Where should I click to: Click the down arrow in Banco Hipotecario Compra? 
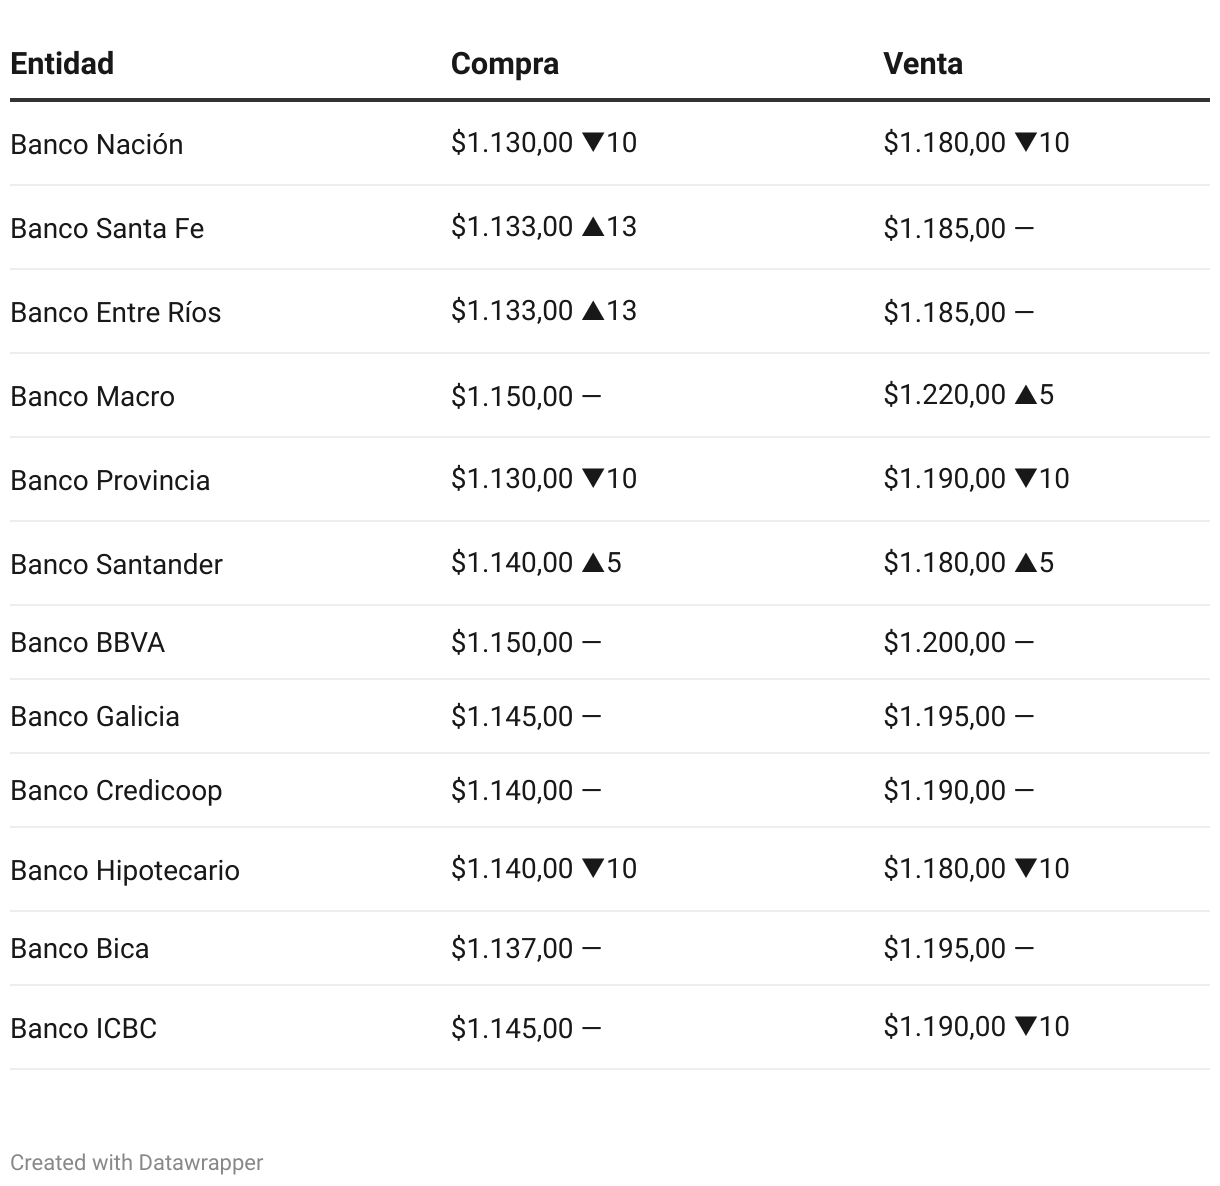tap(592, 869)
